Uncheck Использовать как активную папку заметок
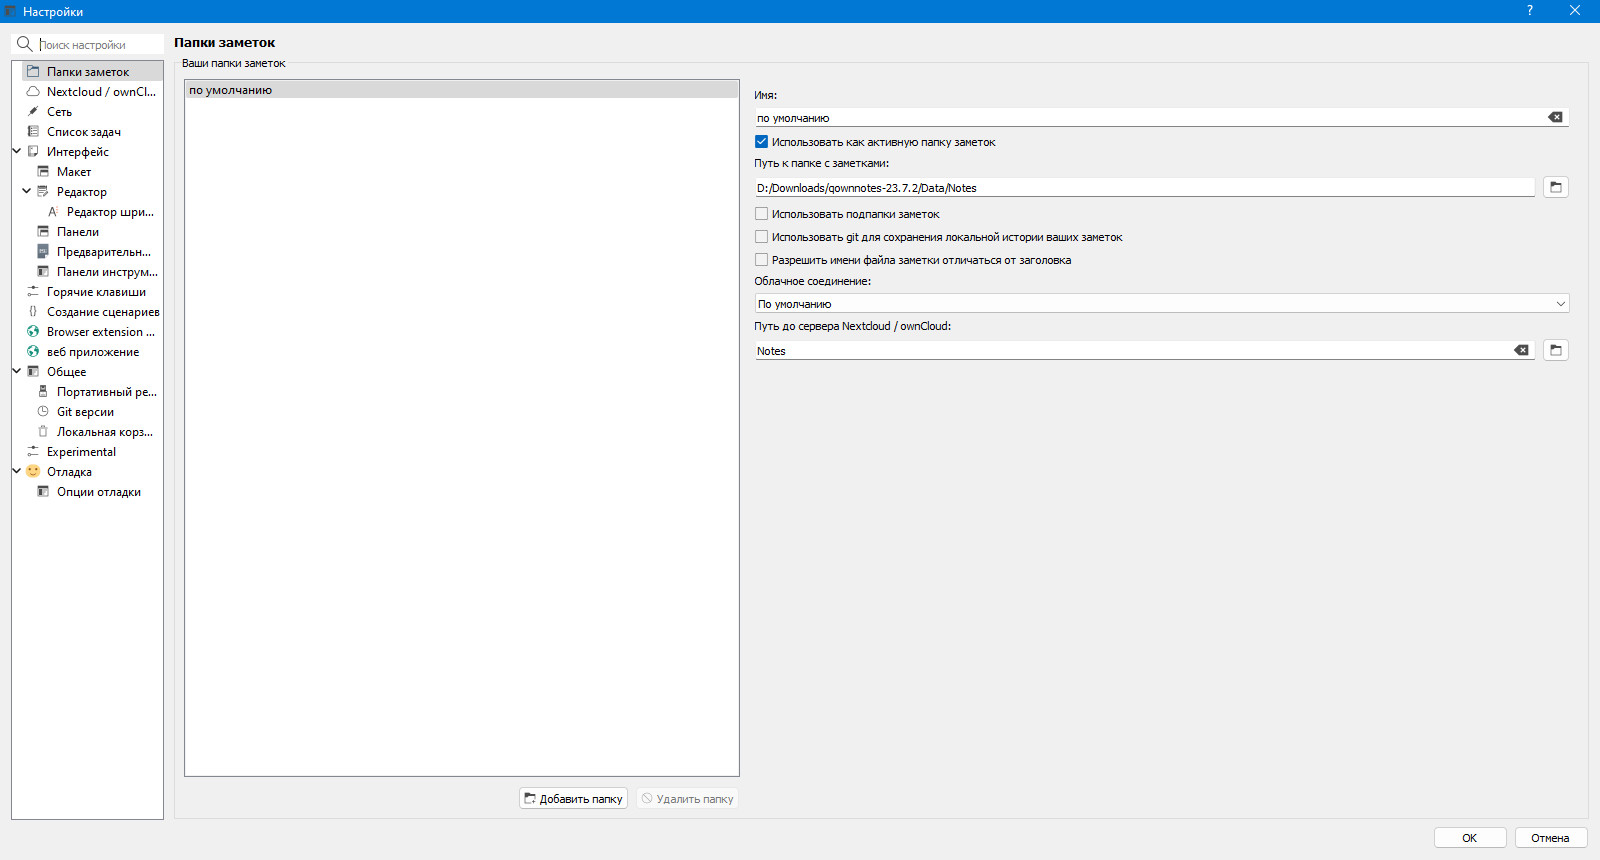The height and width of the screenshot is (860, 1600). pyautogui.click(x=761, y=142)
